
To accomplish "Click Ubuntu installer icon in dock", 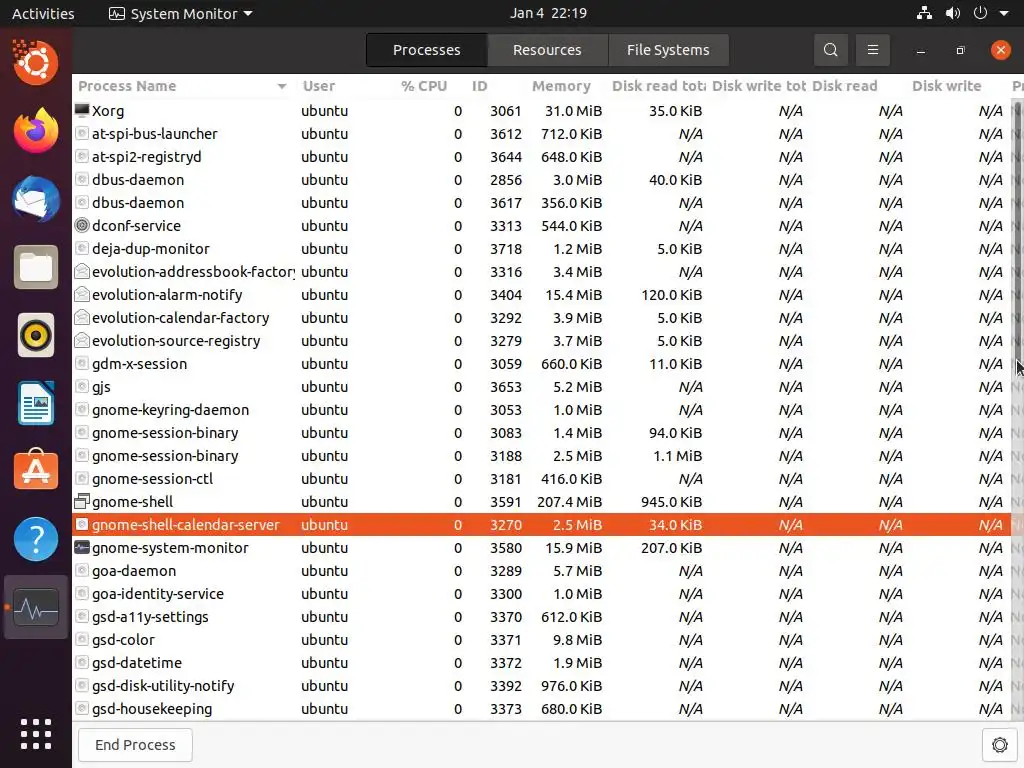I will click(x=36, y=62).
